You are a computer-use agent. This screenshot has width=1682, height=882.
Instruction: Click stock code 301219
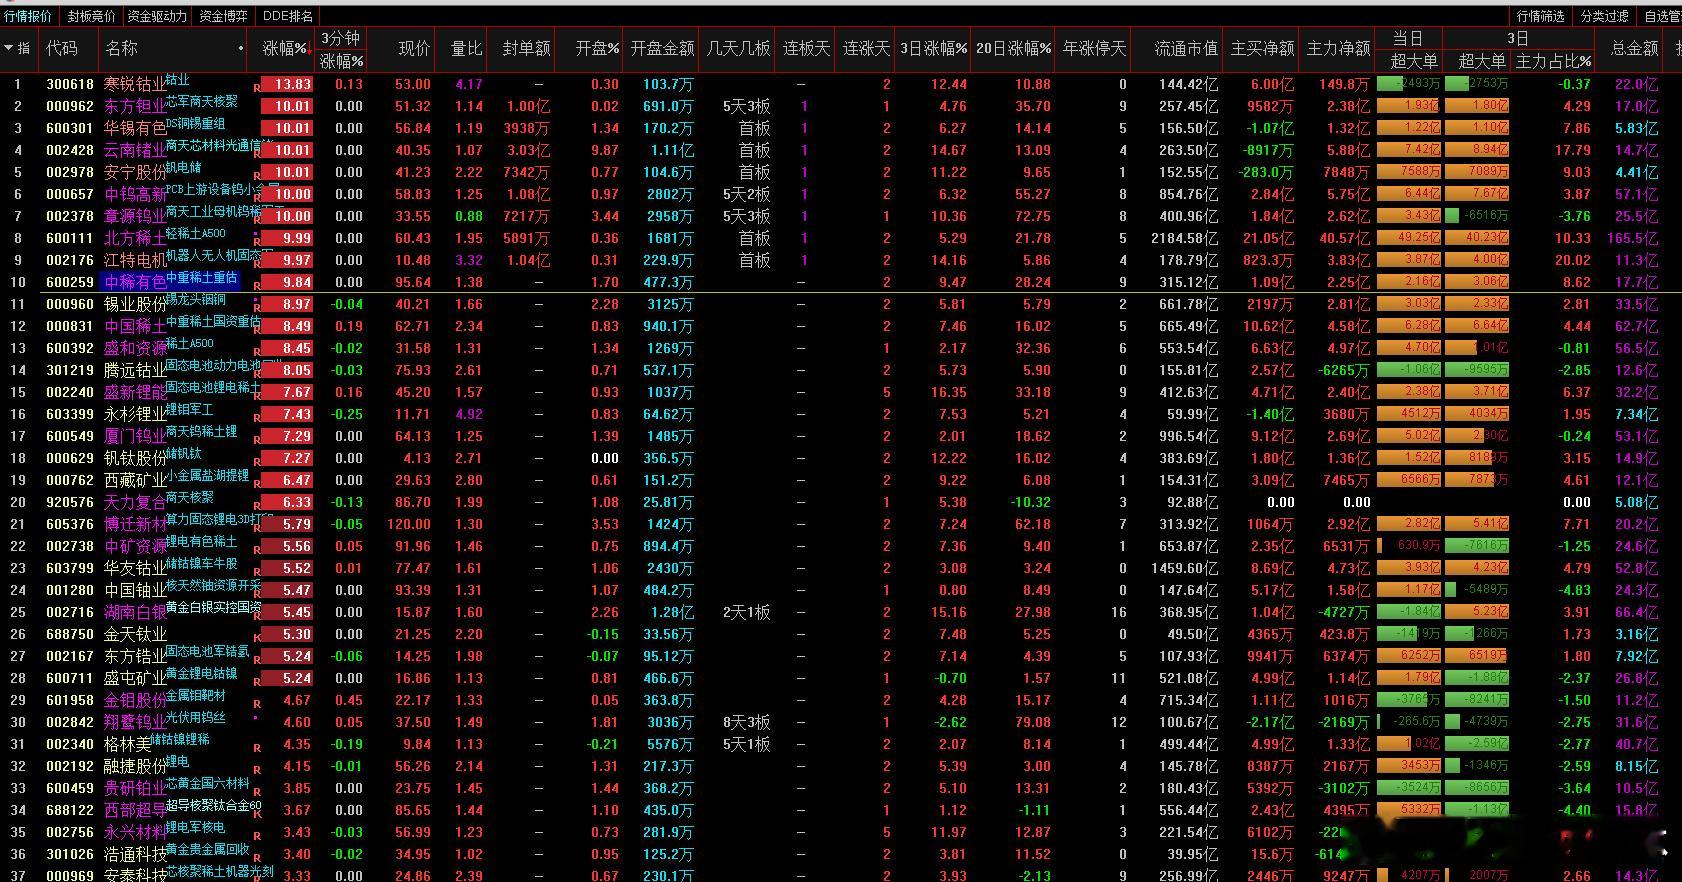(x=70, y=371)
